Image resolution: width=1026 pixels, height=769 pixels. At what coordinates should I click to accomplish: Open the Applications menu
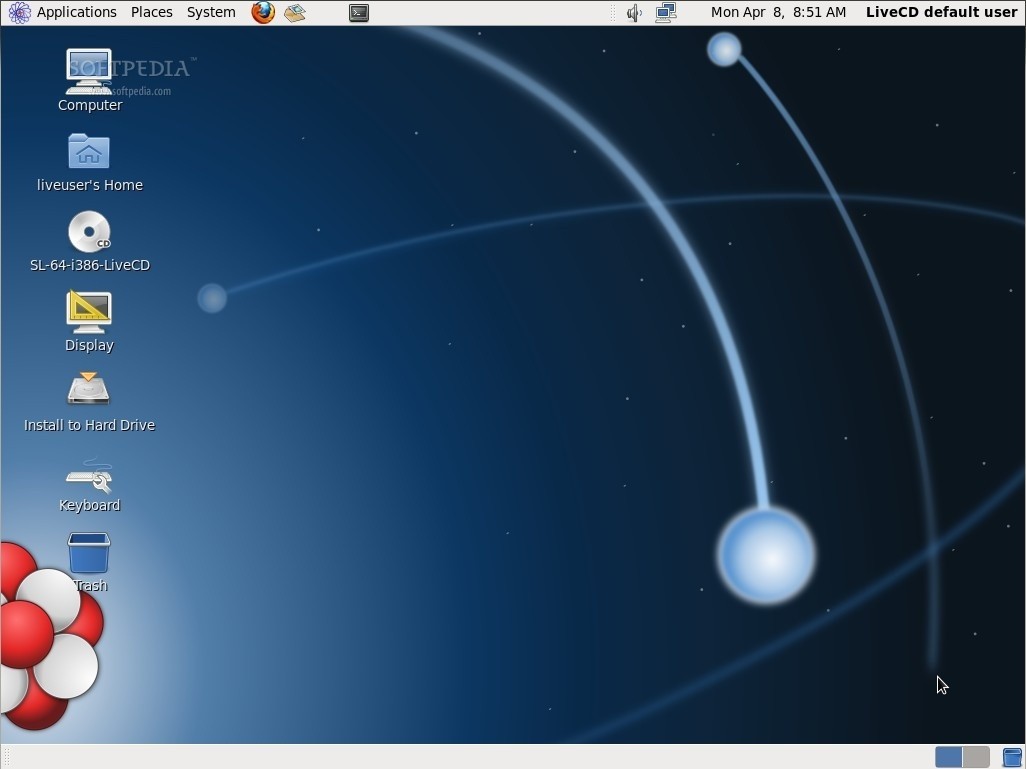click(77, 12)
